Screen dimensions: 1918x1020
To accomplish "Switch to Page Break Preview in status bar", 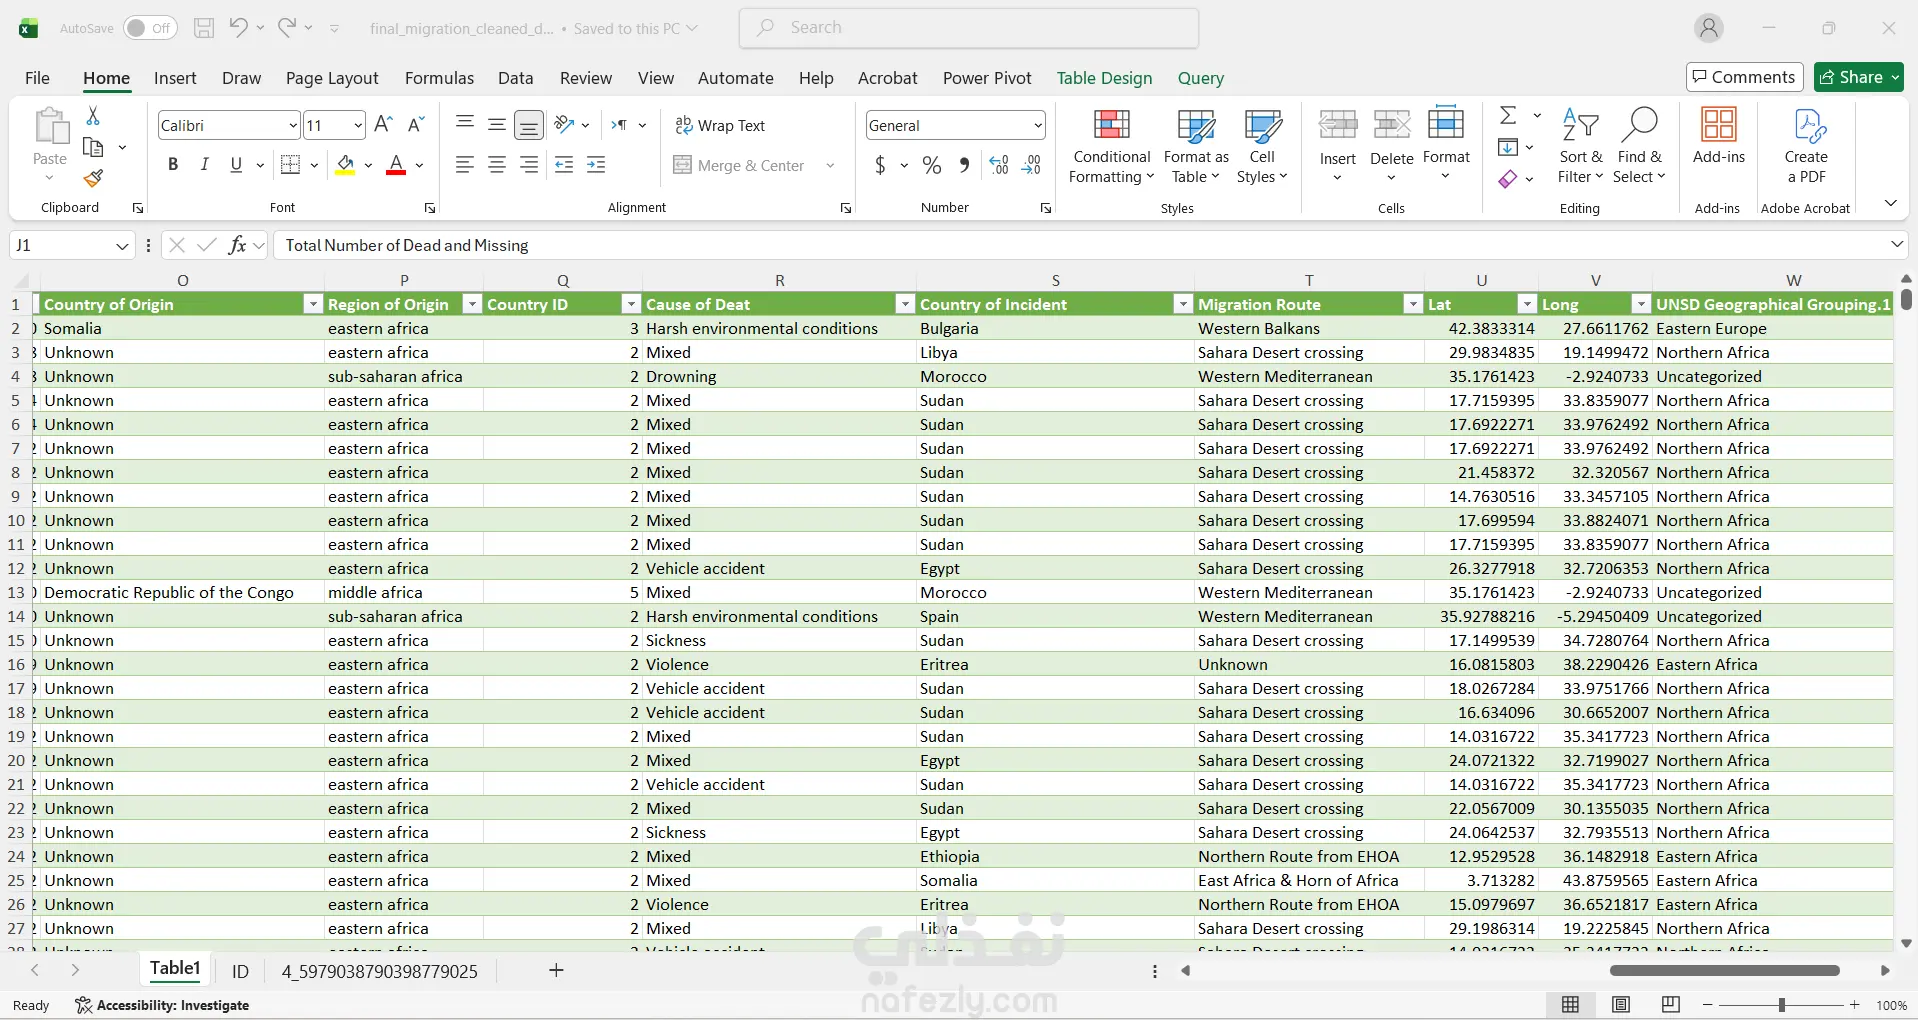I will 1671,1005.
